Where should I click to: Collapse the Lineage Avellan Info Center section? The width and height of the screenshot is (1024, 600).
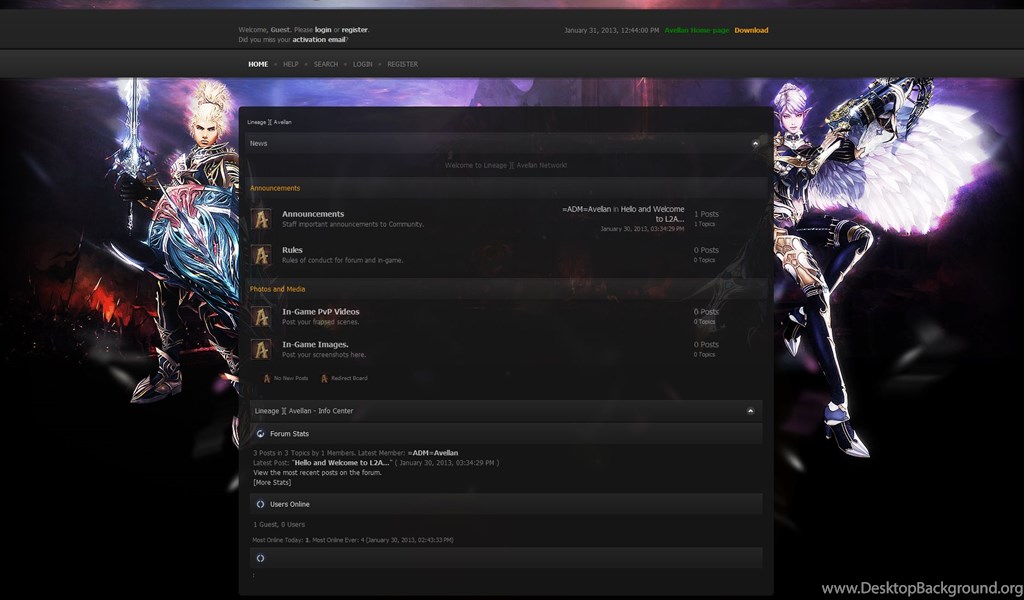point(750,411)
